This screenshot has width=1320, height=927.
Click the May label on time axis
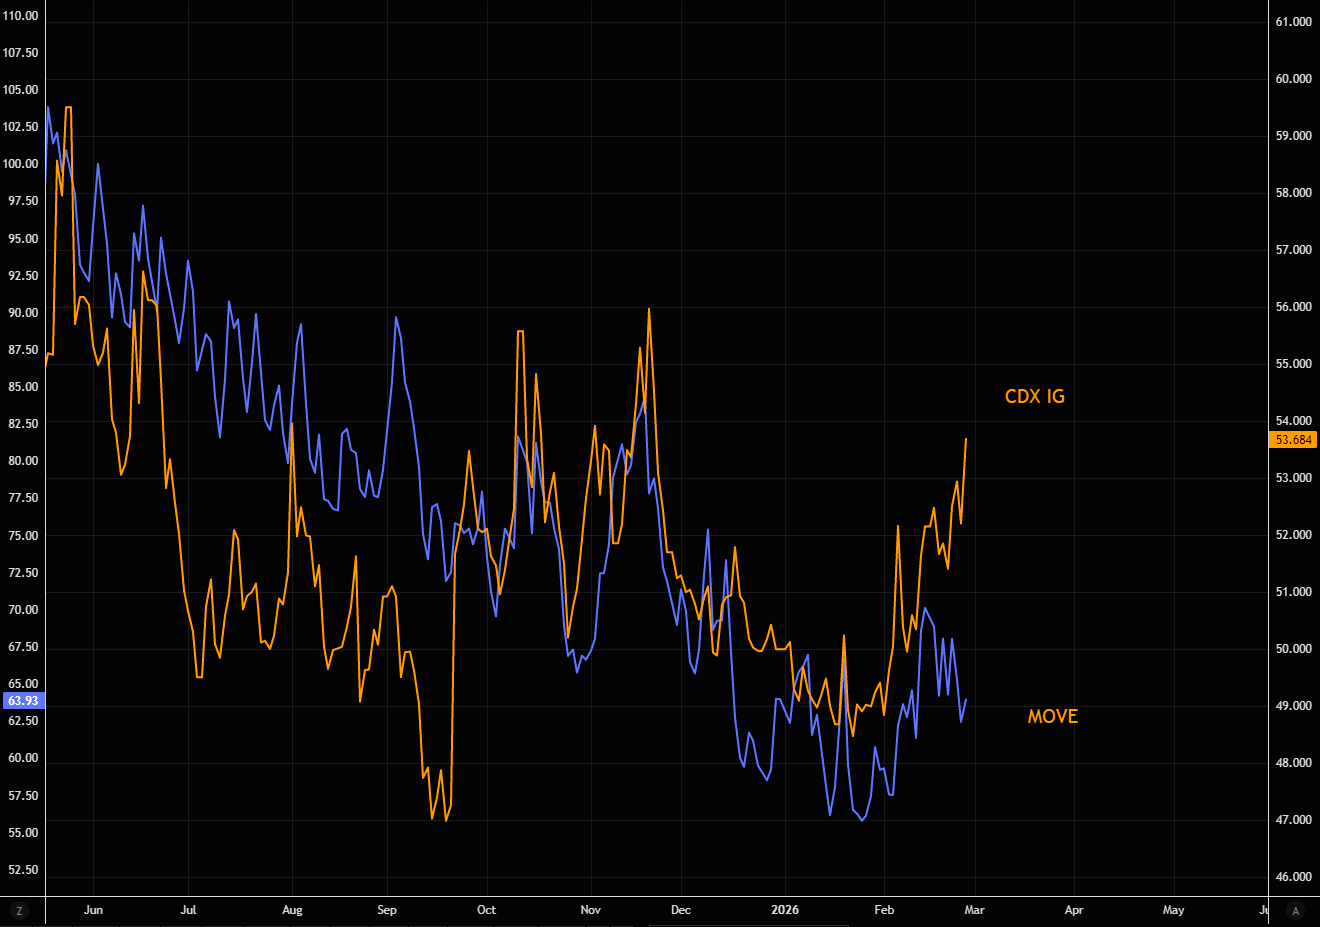1173,910
